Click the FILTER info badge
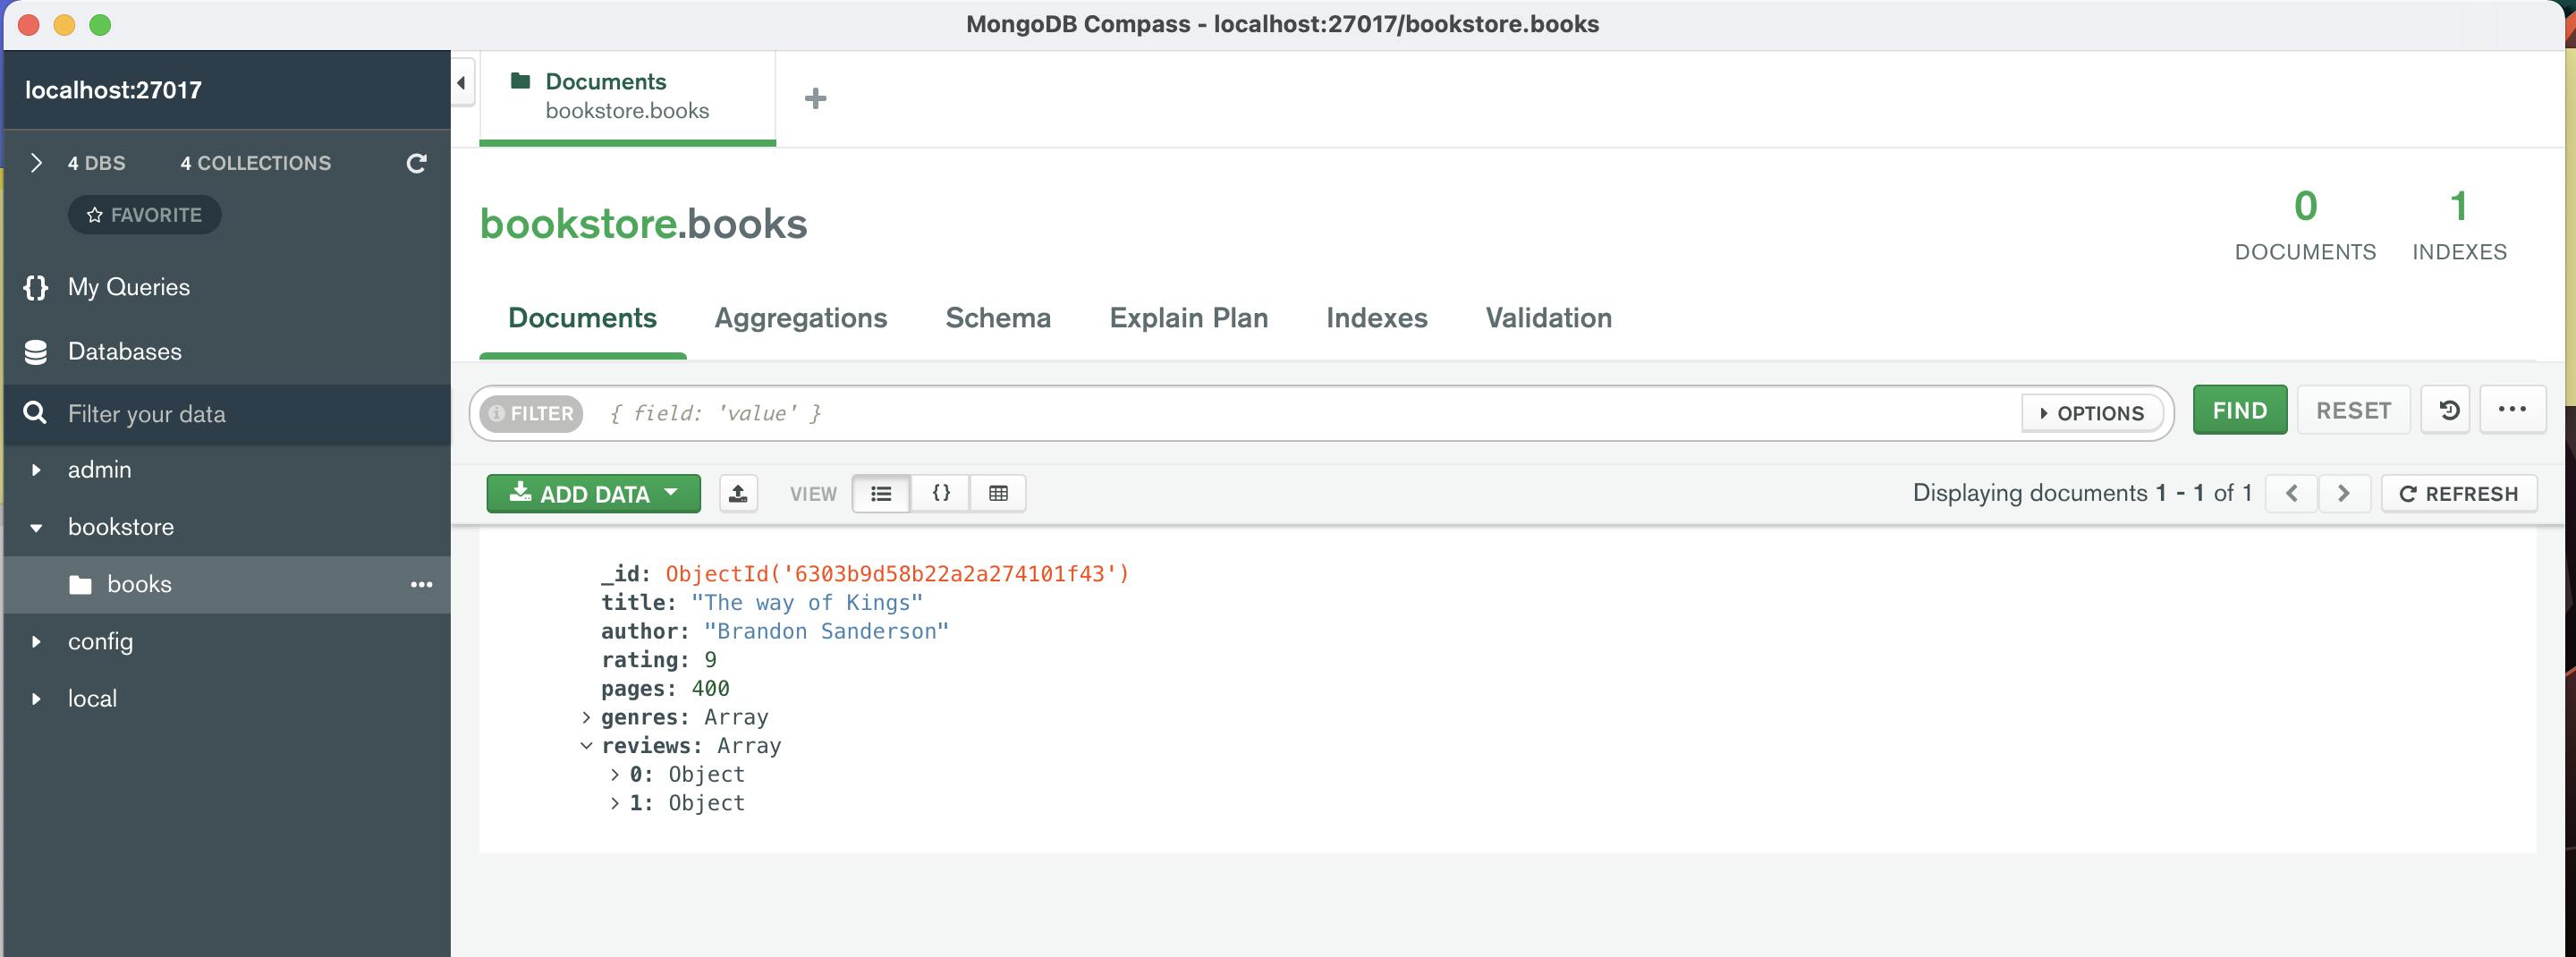 [x=531, y=413]
